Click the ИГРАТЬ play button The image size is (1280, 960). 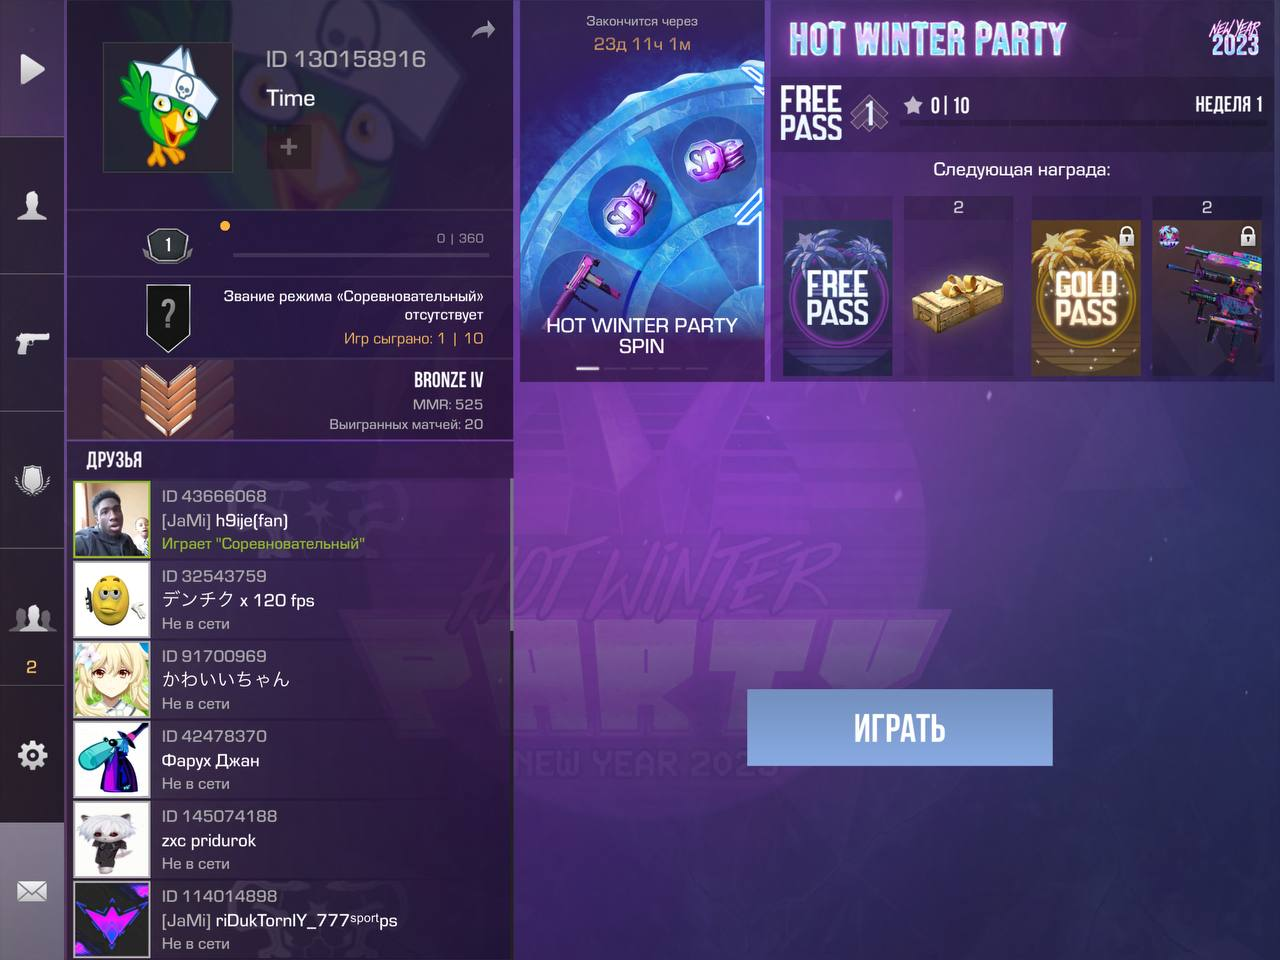[900, 728]
